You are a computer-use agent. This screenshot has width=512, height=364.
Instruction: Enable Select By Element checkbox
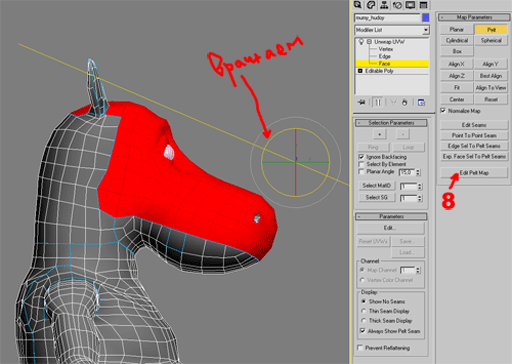point(361,164)
